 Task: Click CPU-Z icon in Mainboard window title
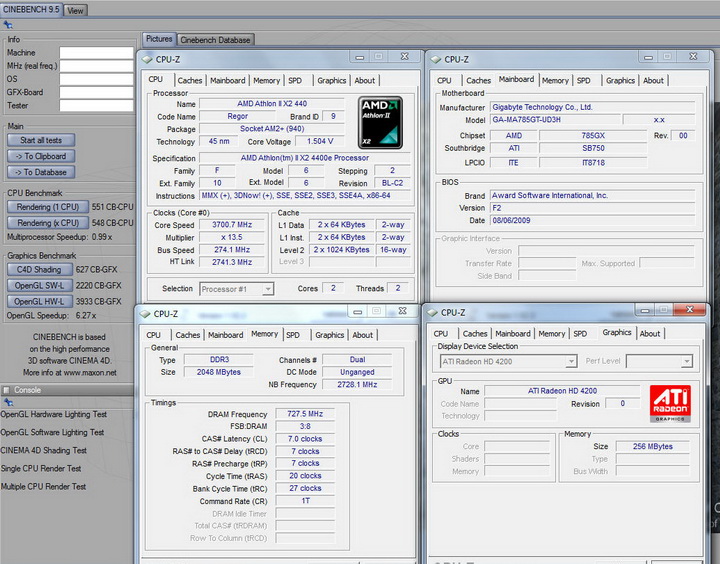(x=436, y=59)
